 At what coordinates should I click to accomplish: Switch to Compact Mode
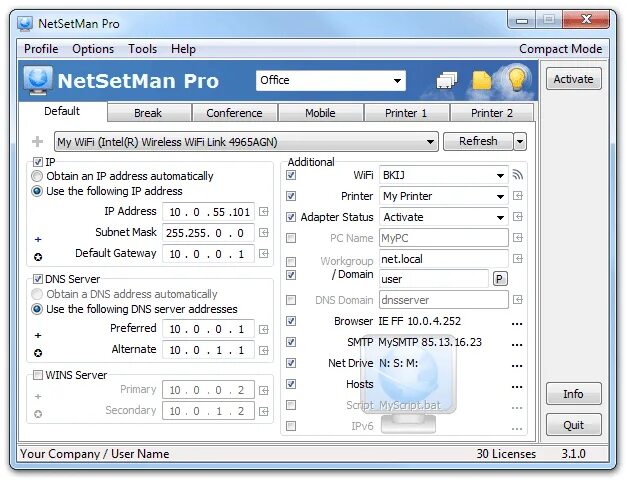click(x=560, y=49)
